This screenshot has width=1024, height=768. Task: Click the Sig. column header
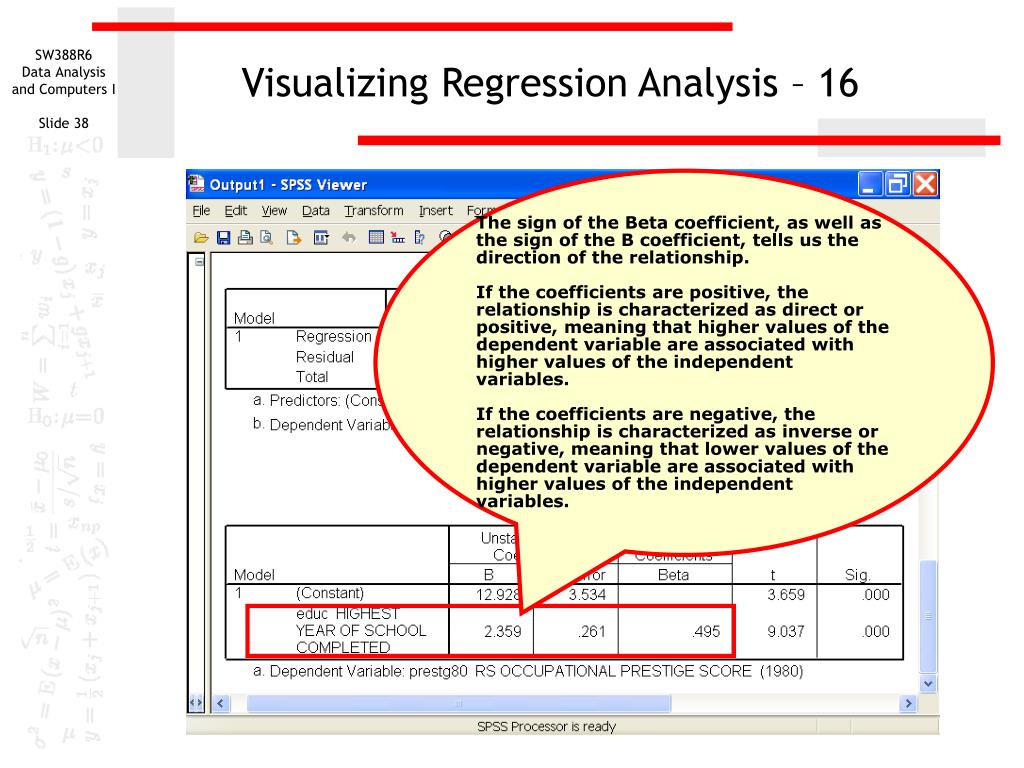[x=857, y=575]
